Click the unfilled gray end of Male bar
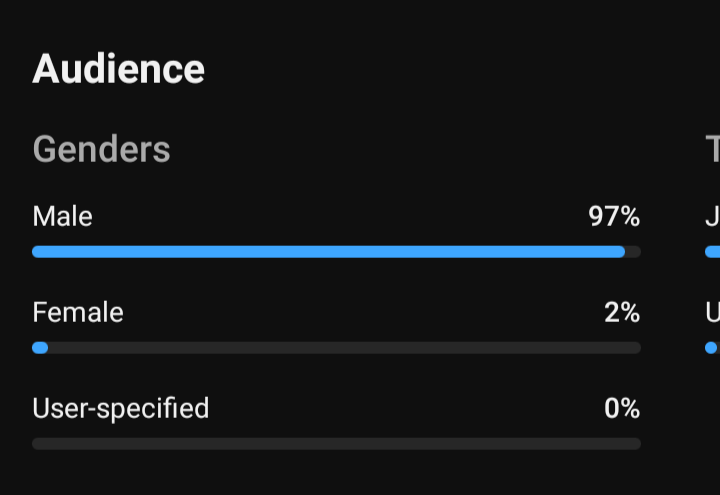The width and height of the screenshot is (720, 495). (x=634, y=252)
